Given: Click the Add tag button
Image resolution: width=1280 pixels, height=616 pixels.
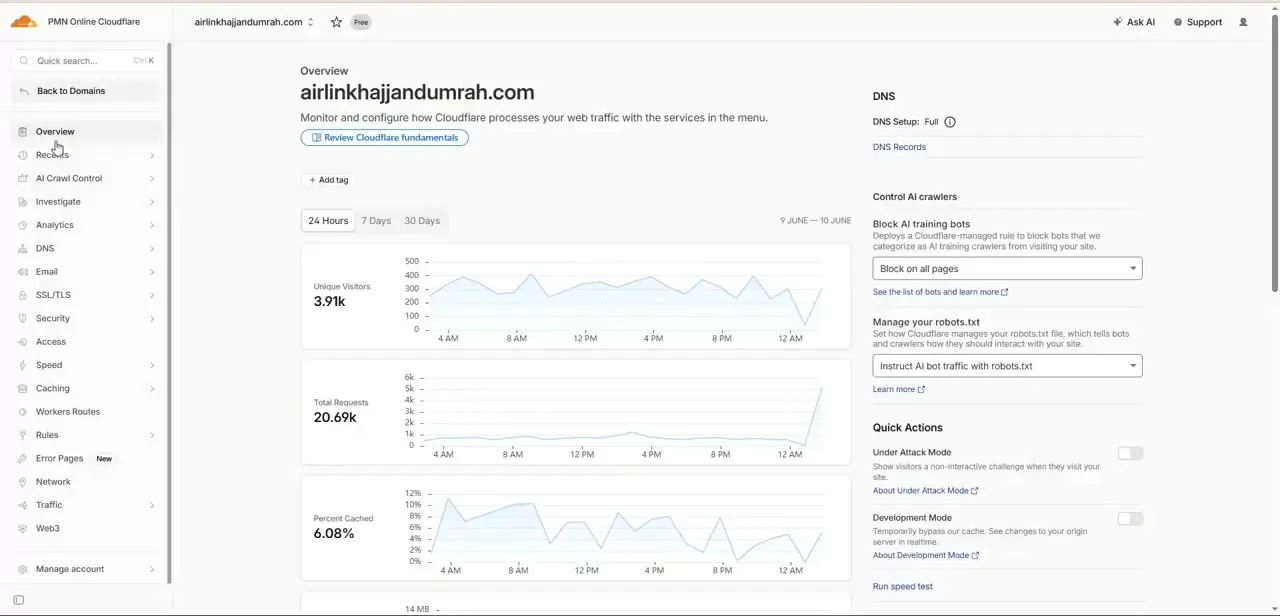Looking at the screenshot, I should pos(329,180).
